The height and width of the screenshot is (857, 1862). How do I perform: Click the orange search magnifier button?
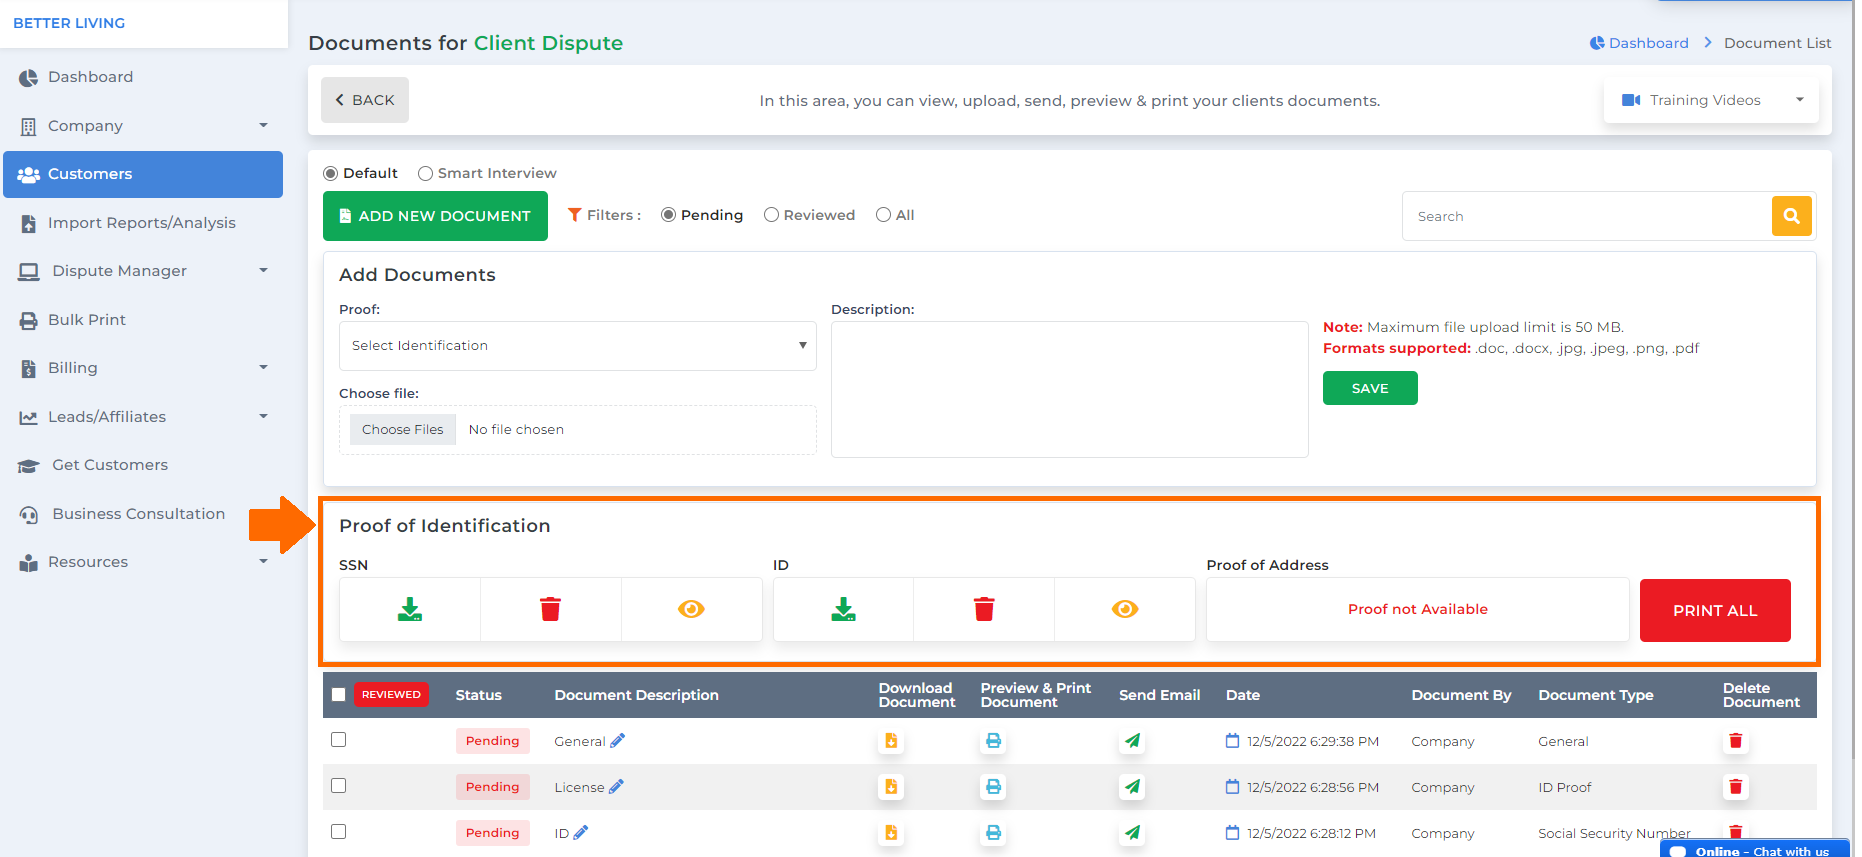coord(1791,216)
